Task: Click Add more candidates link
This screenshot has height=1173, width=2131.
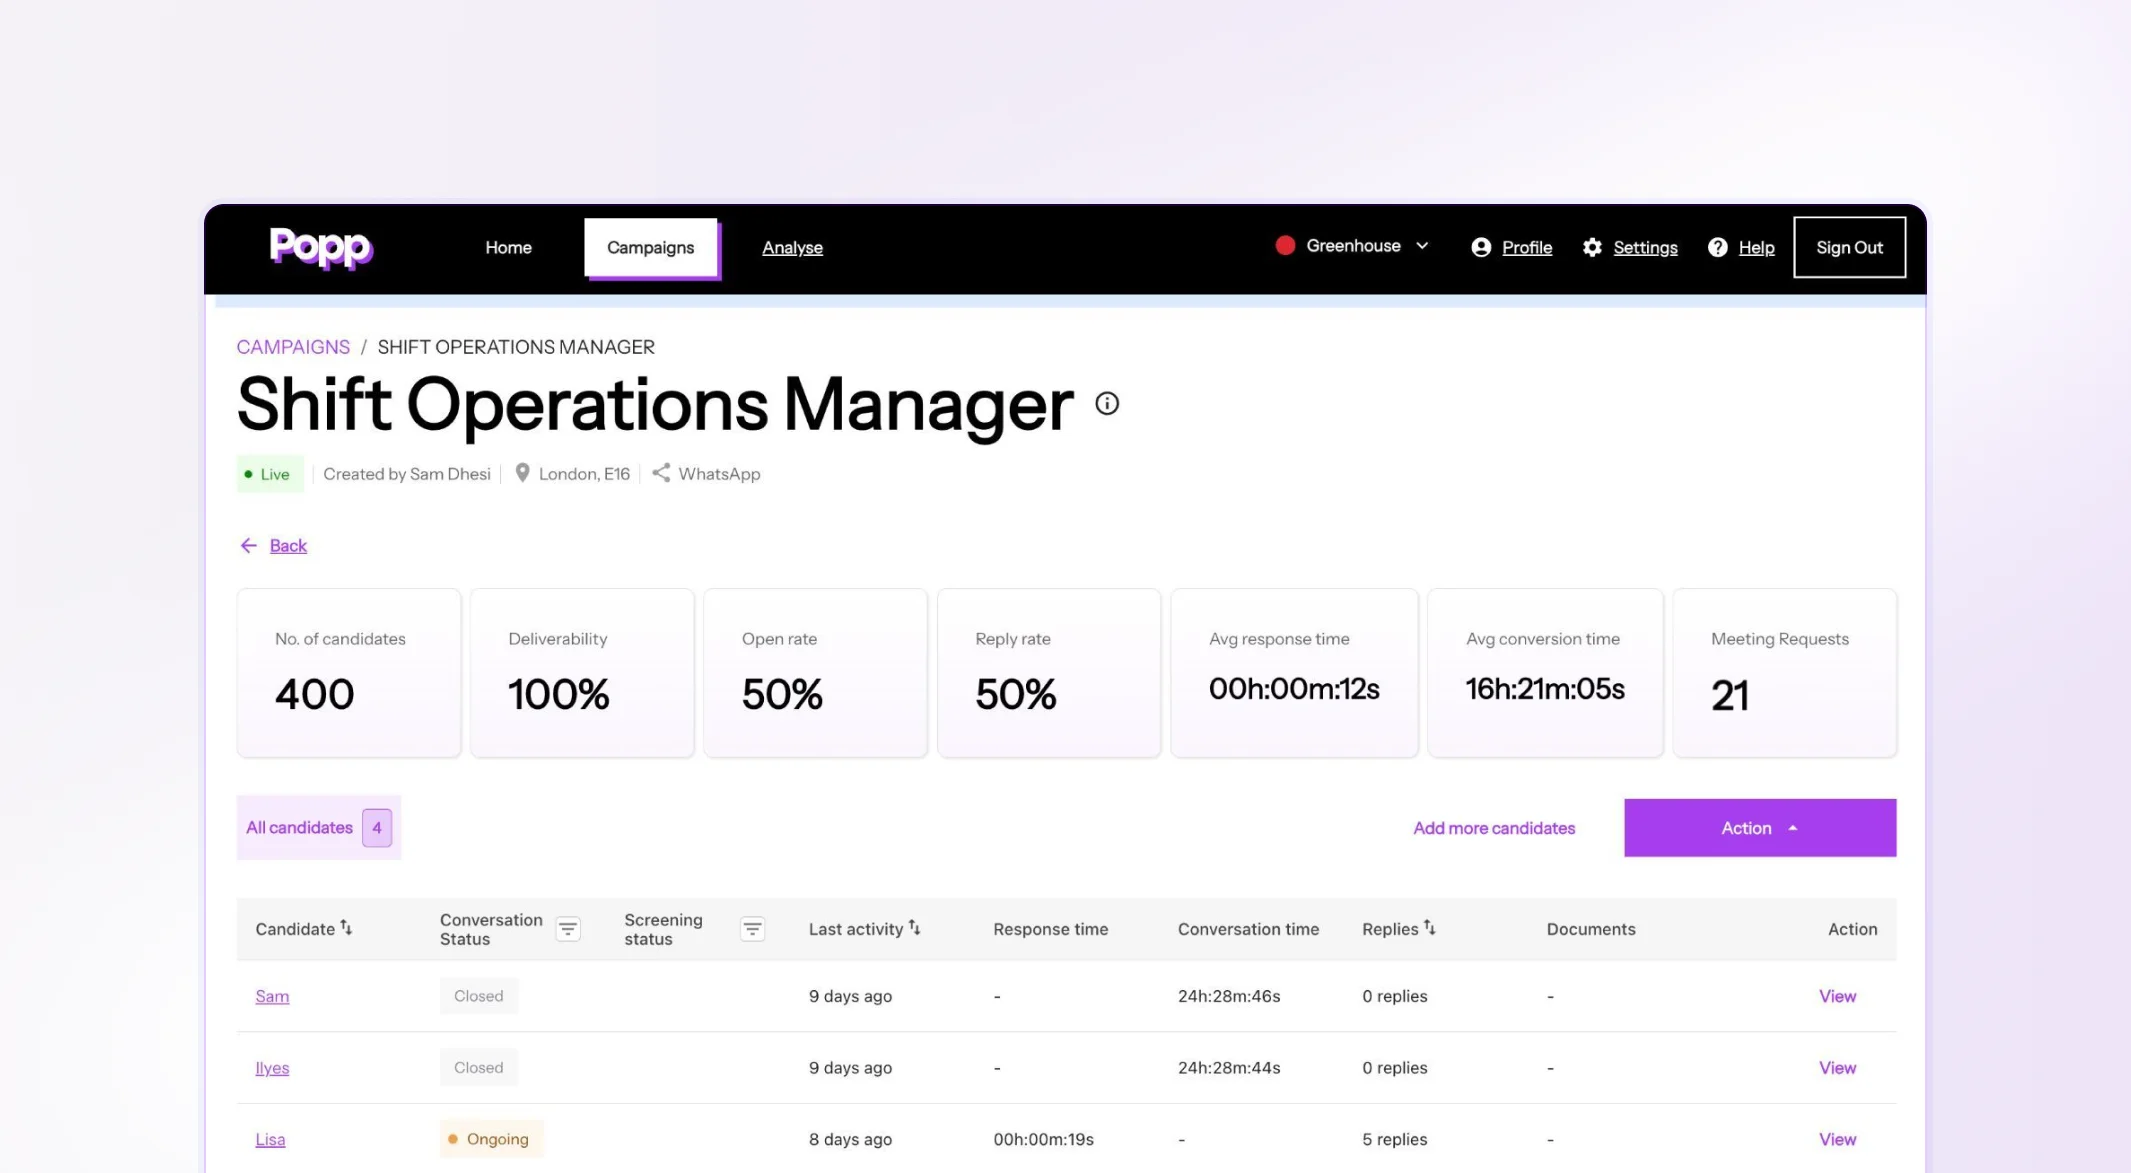Action: [1493, 828]
